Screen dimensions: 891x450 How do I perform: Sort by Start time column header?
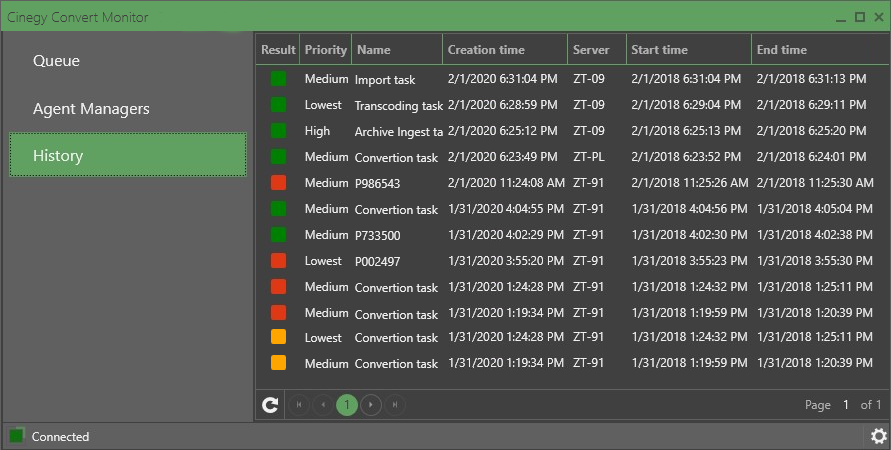coord(689,50)
